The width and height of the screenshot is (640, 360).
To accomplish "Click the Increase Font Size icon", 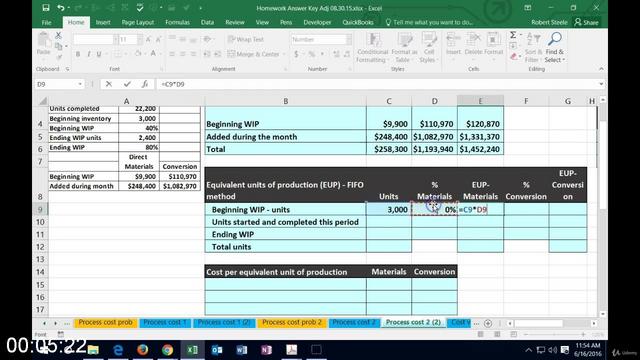I will click(148, 40).
